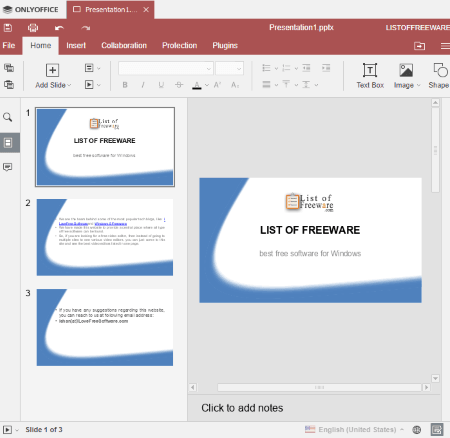Switch to the Protection tab

179,46
